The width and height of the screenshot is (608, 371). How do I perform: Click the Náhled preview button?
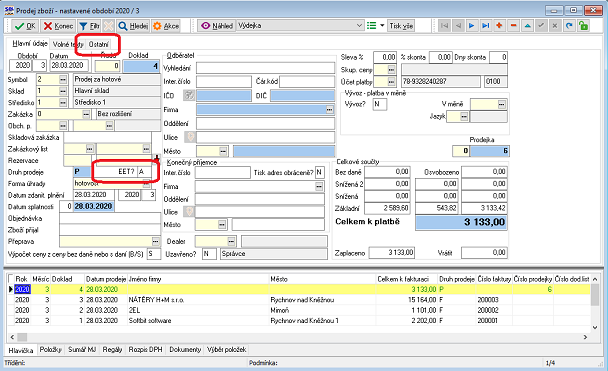217,26
